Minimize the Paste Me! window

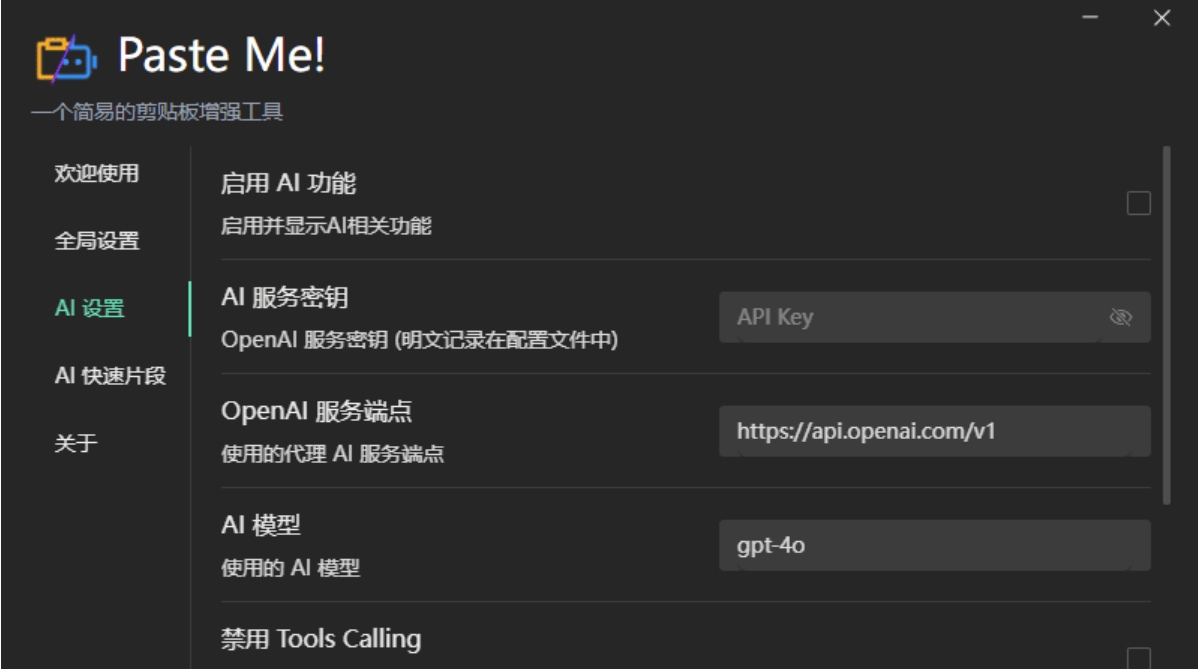click(1091, 19)
